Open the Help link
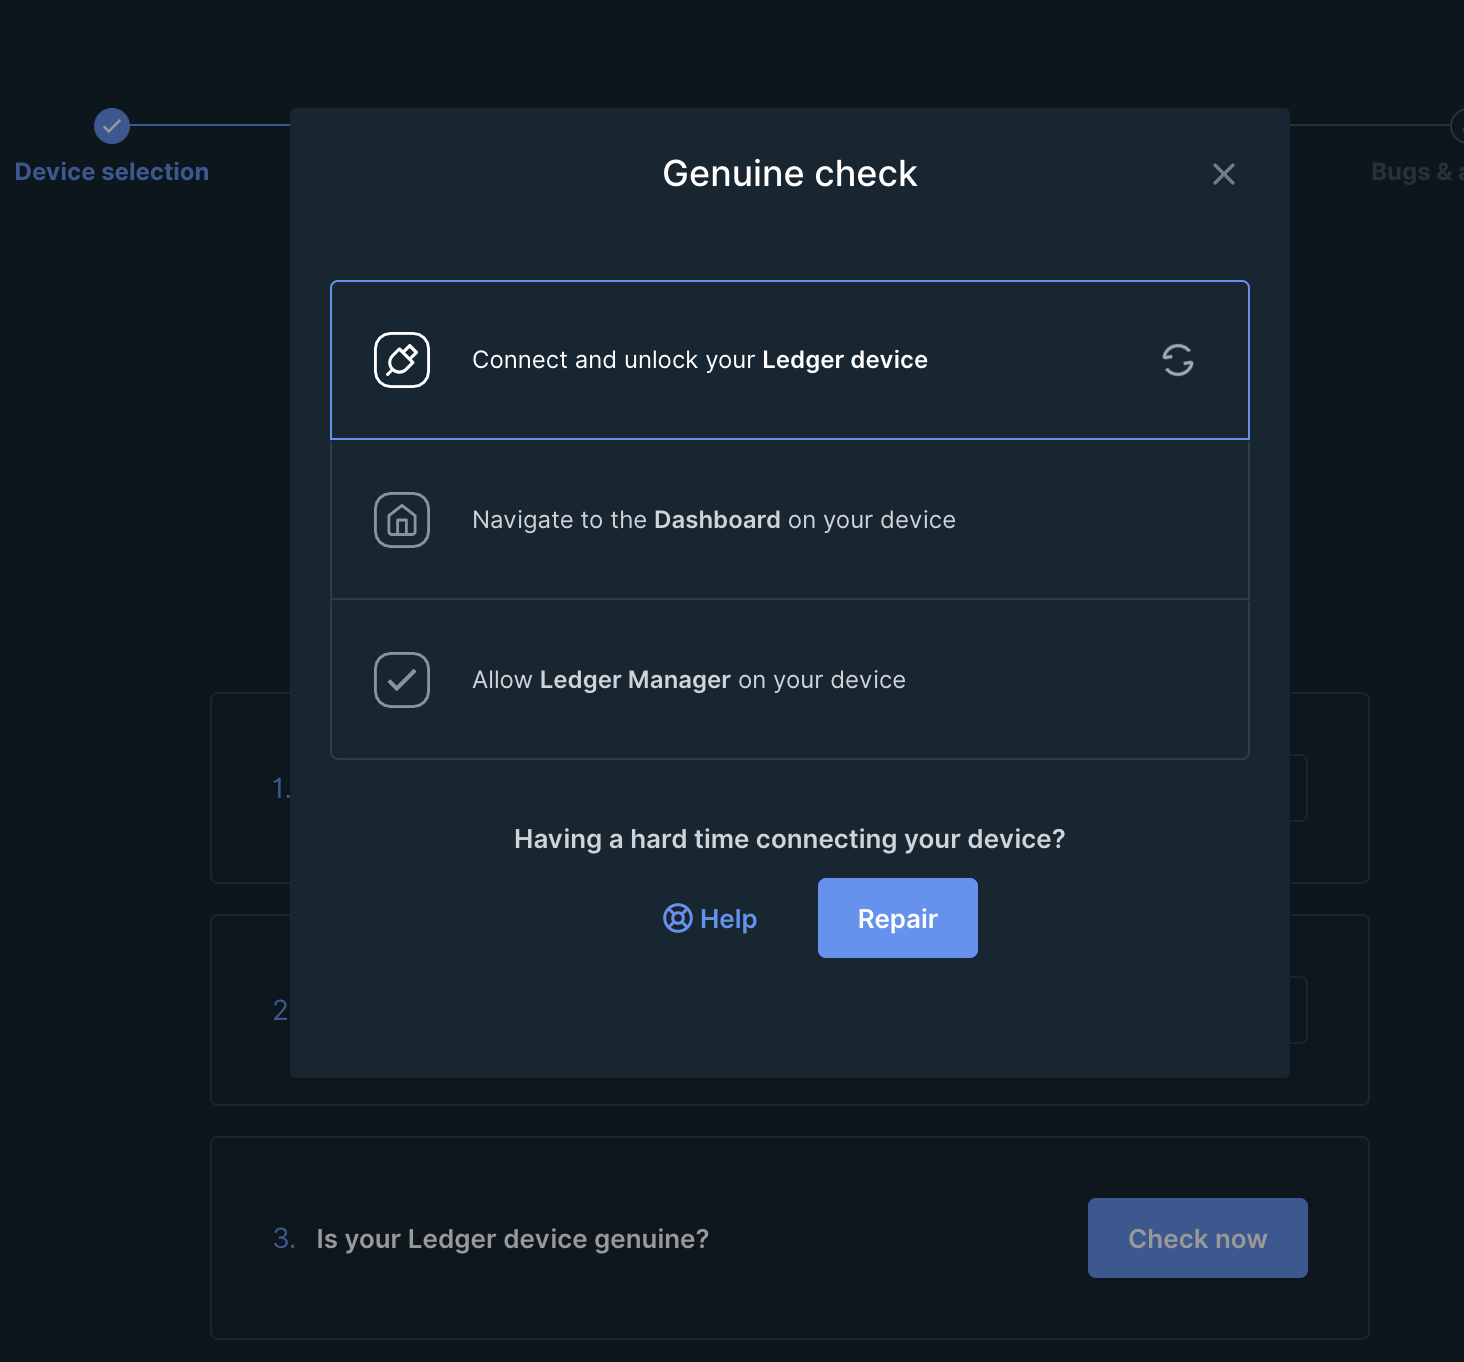The image size is (1464, 1362). coord(710,918)
